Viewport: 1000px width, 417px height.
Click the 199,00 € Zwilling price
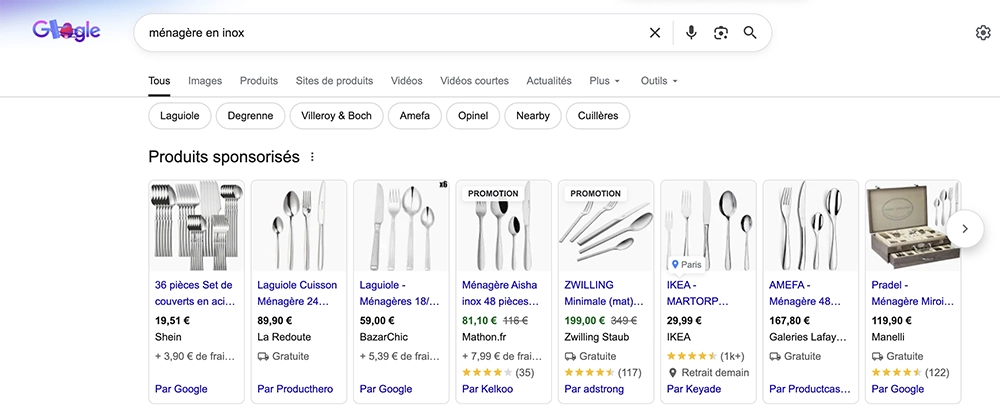pos(585,321)
